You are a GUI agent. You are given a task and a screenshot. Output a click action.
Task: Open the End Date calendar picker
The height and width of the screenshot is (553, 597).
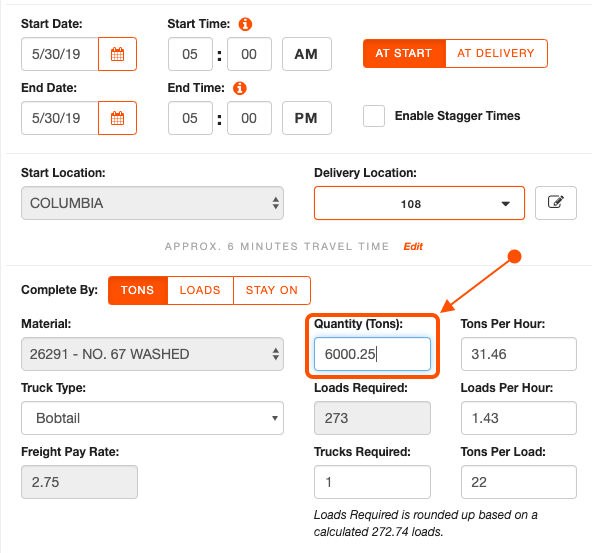pyautogui.click(x=117, y=118)
